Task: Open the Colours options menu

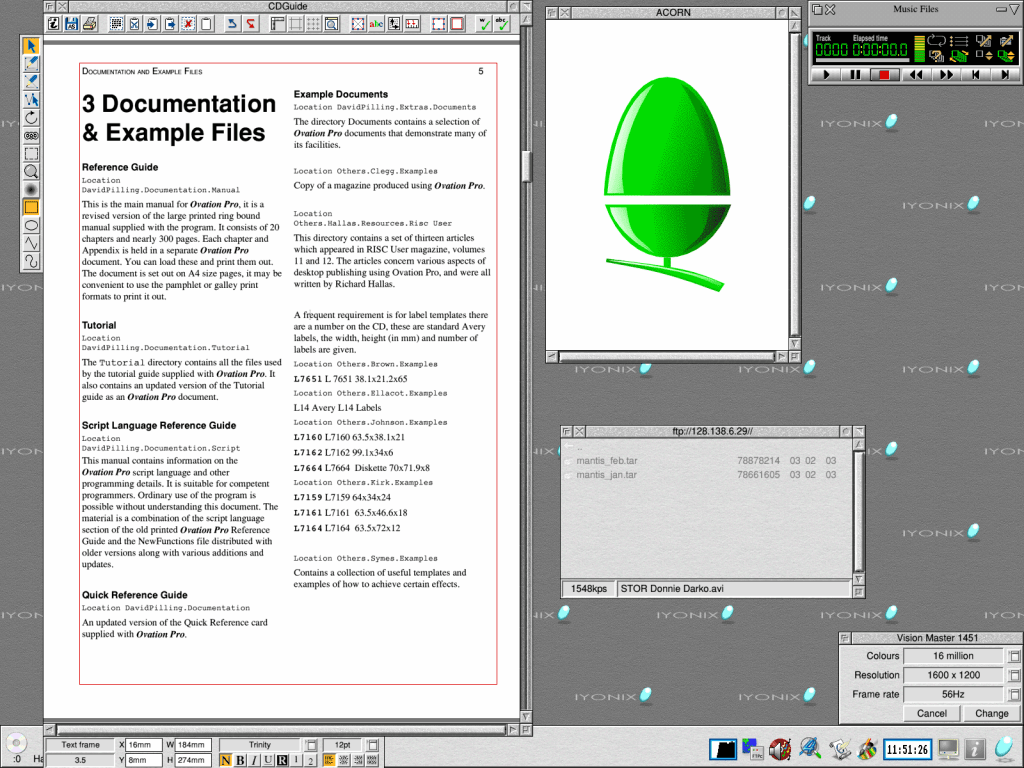Action: [x=1013, y=656]
